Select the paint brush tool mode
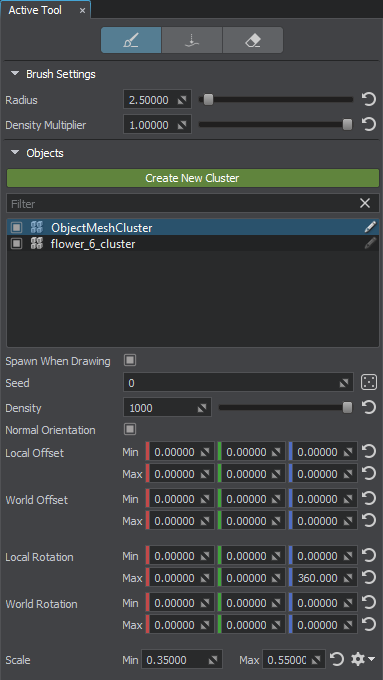Image resolution: width=383 pixels, height=680 pixels. click(131, 40)
